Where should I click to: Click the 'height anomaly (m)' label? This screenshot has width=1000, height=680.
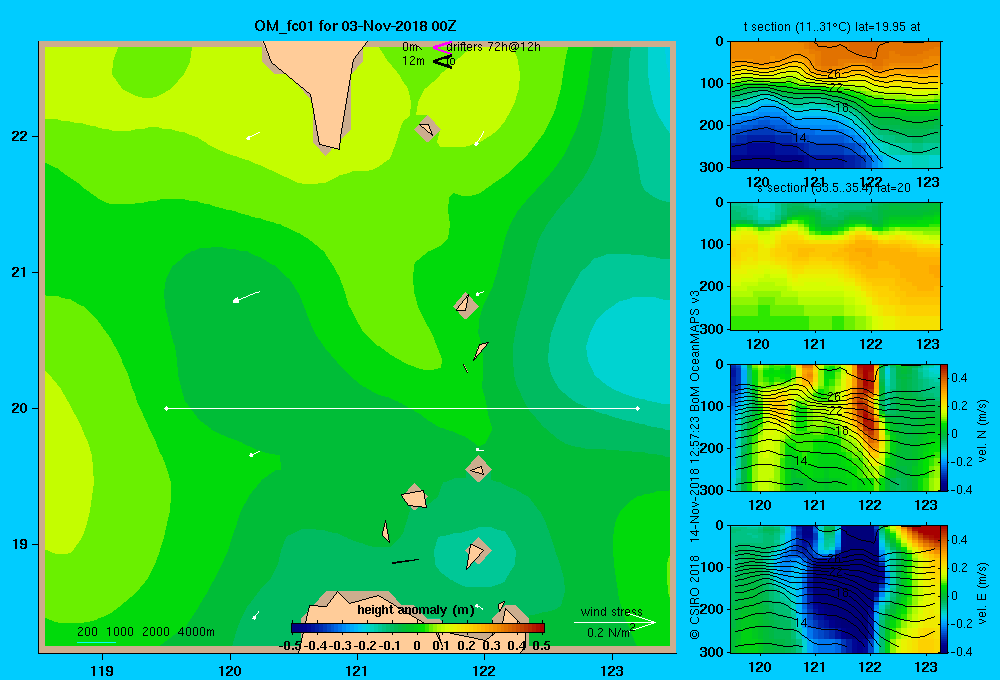click(415, 610)
